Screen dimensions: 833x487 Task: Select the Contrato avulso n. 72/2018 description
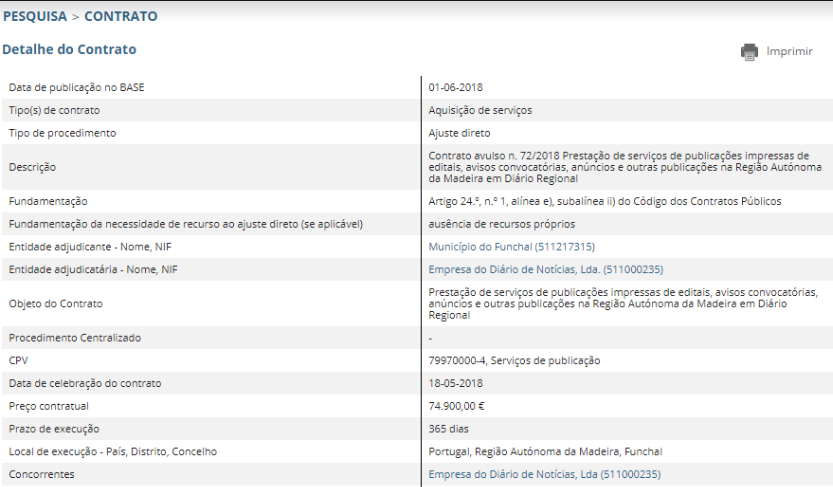(625, 167)
